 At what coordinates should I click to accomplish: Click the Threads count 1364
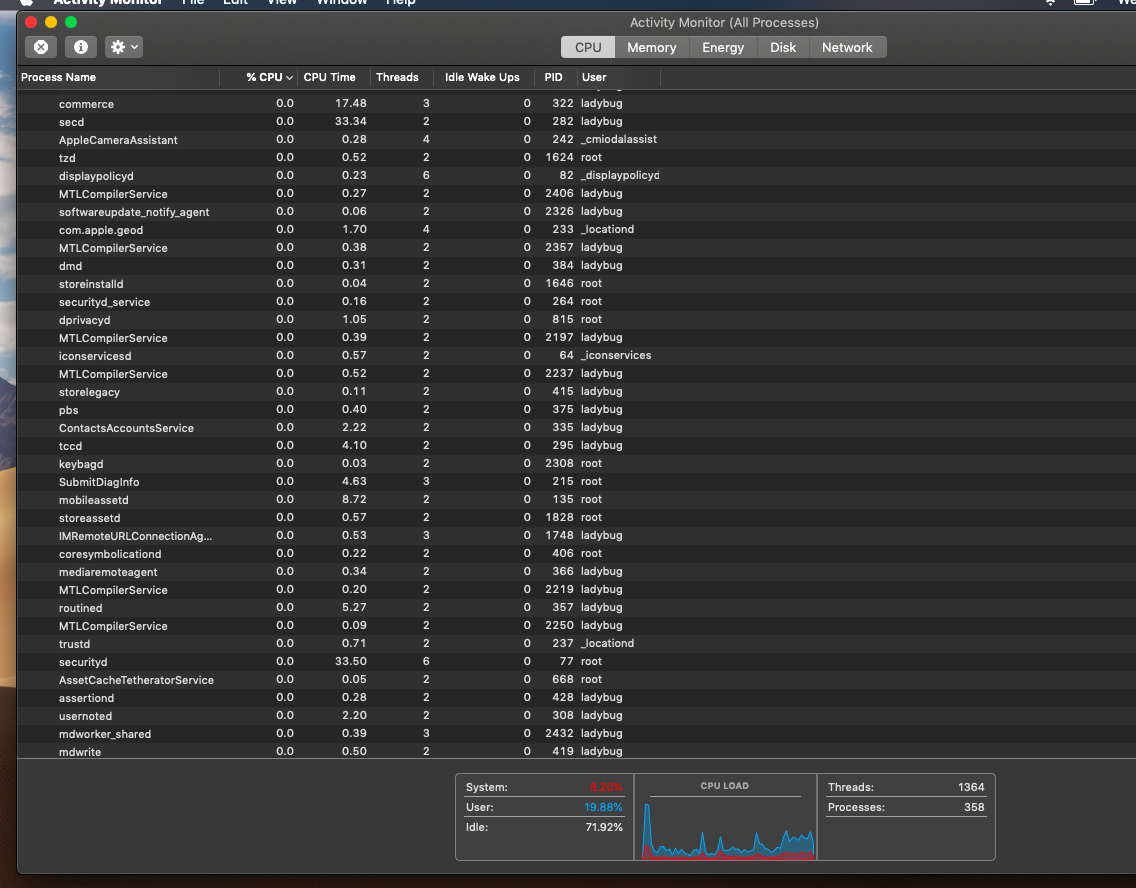971,787
